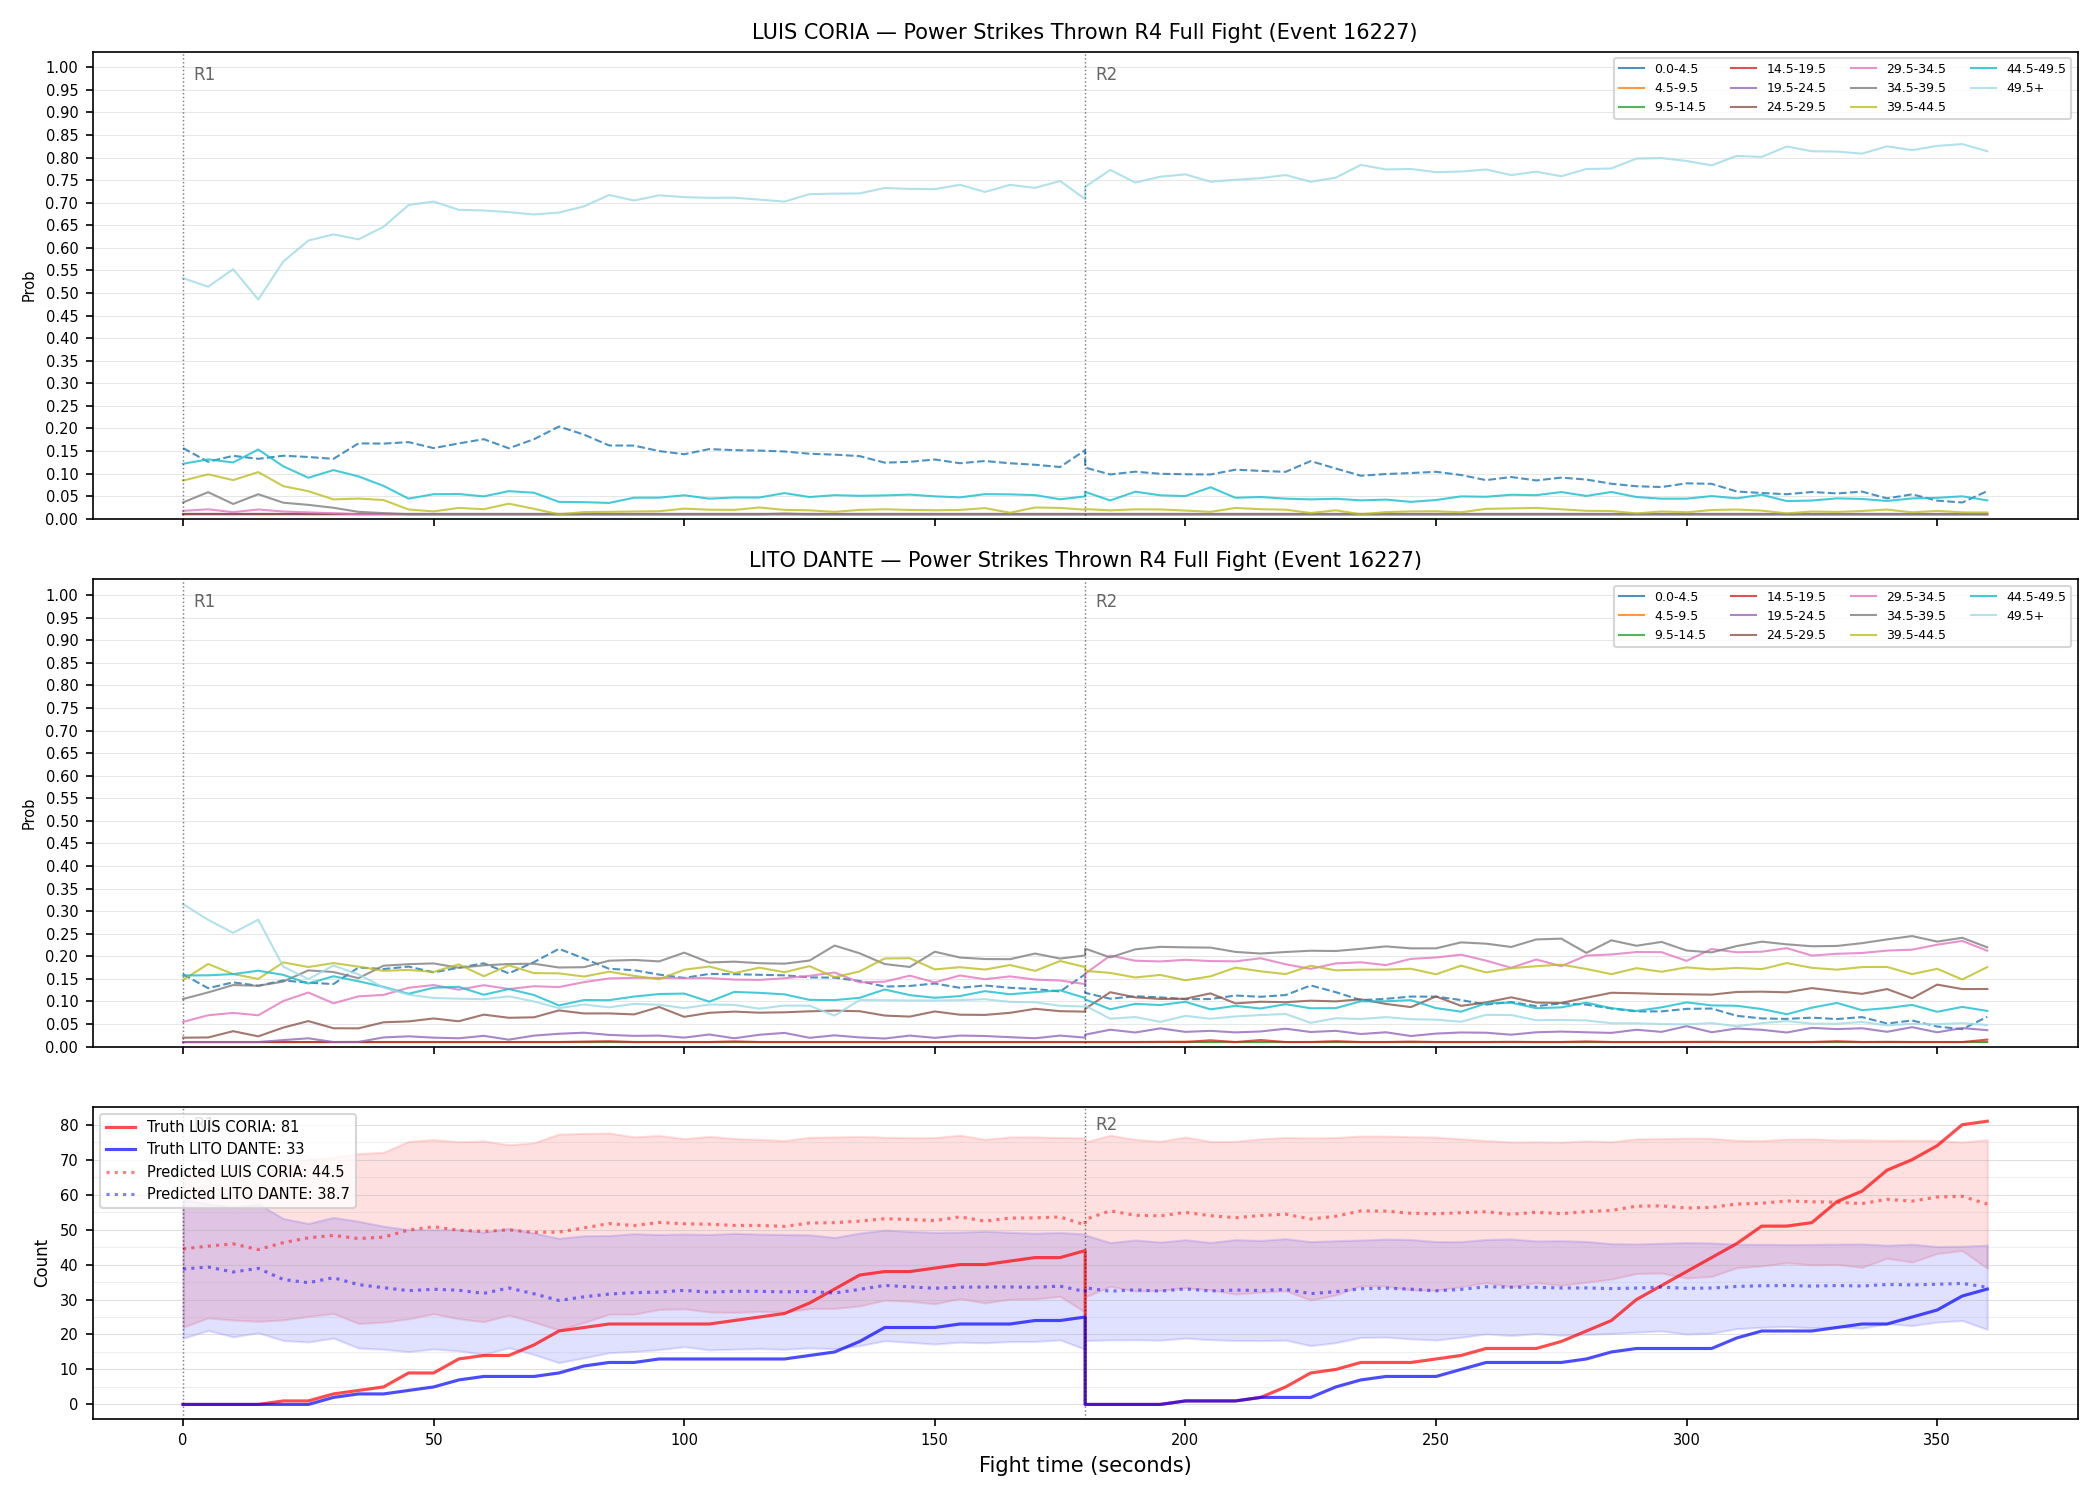
Task: Click 'Prob' y-axis label of LUIS CORIA chart
Action: coord(29,286)
